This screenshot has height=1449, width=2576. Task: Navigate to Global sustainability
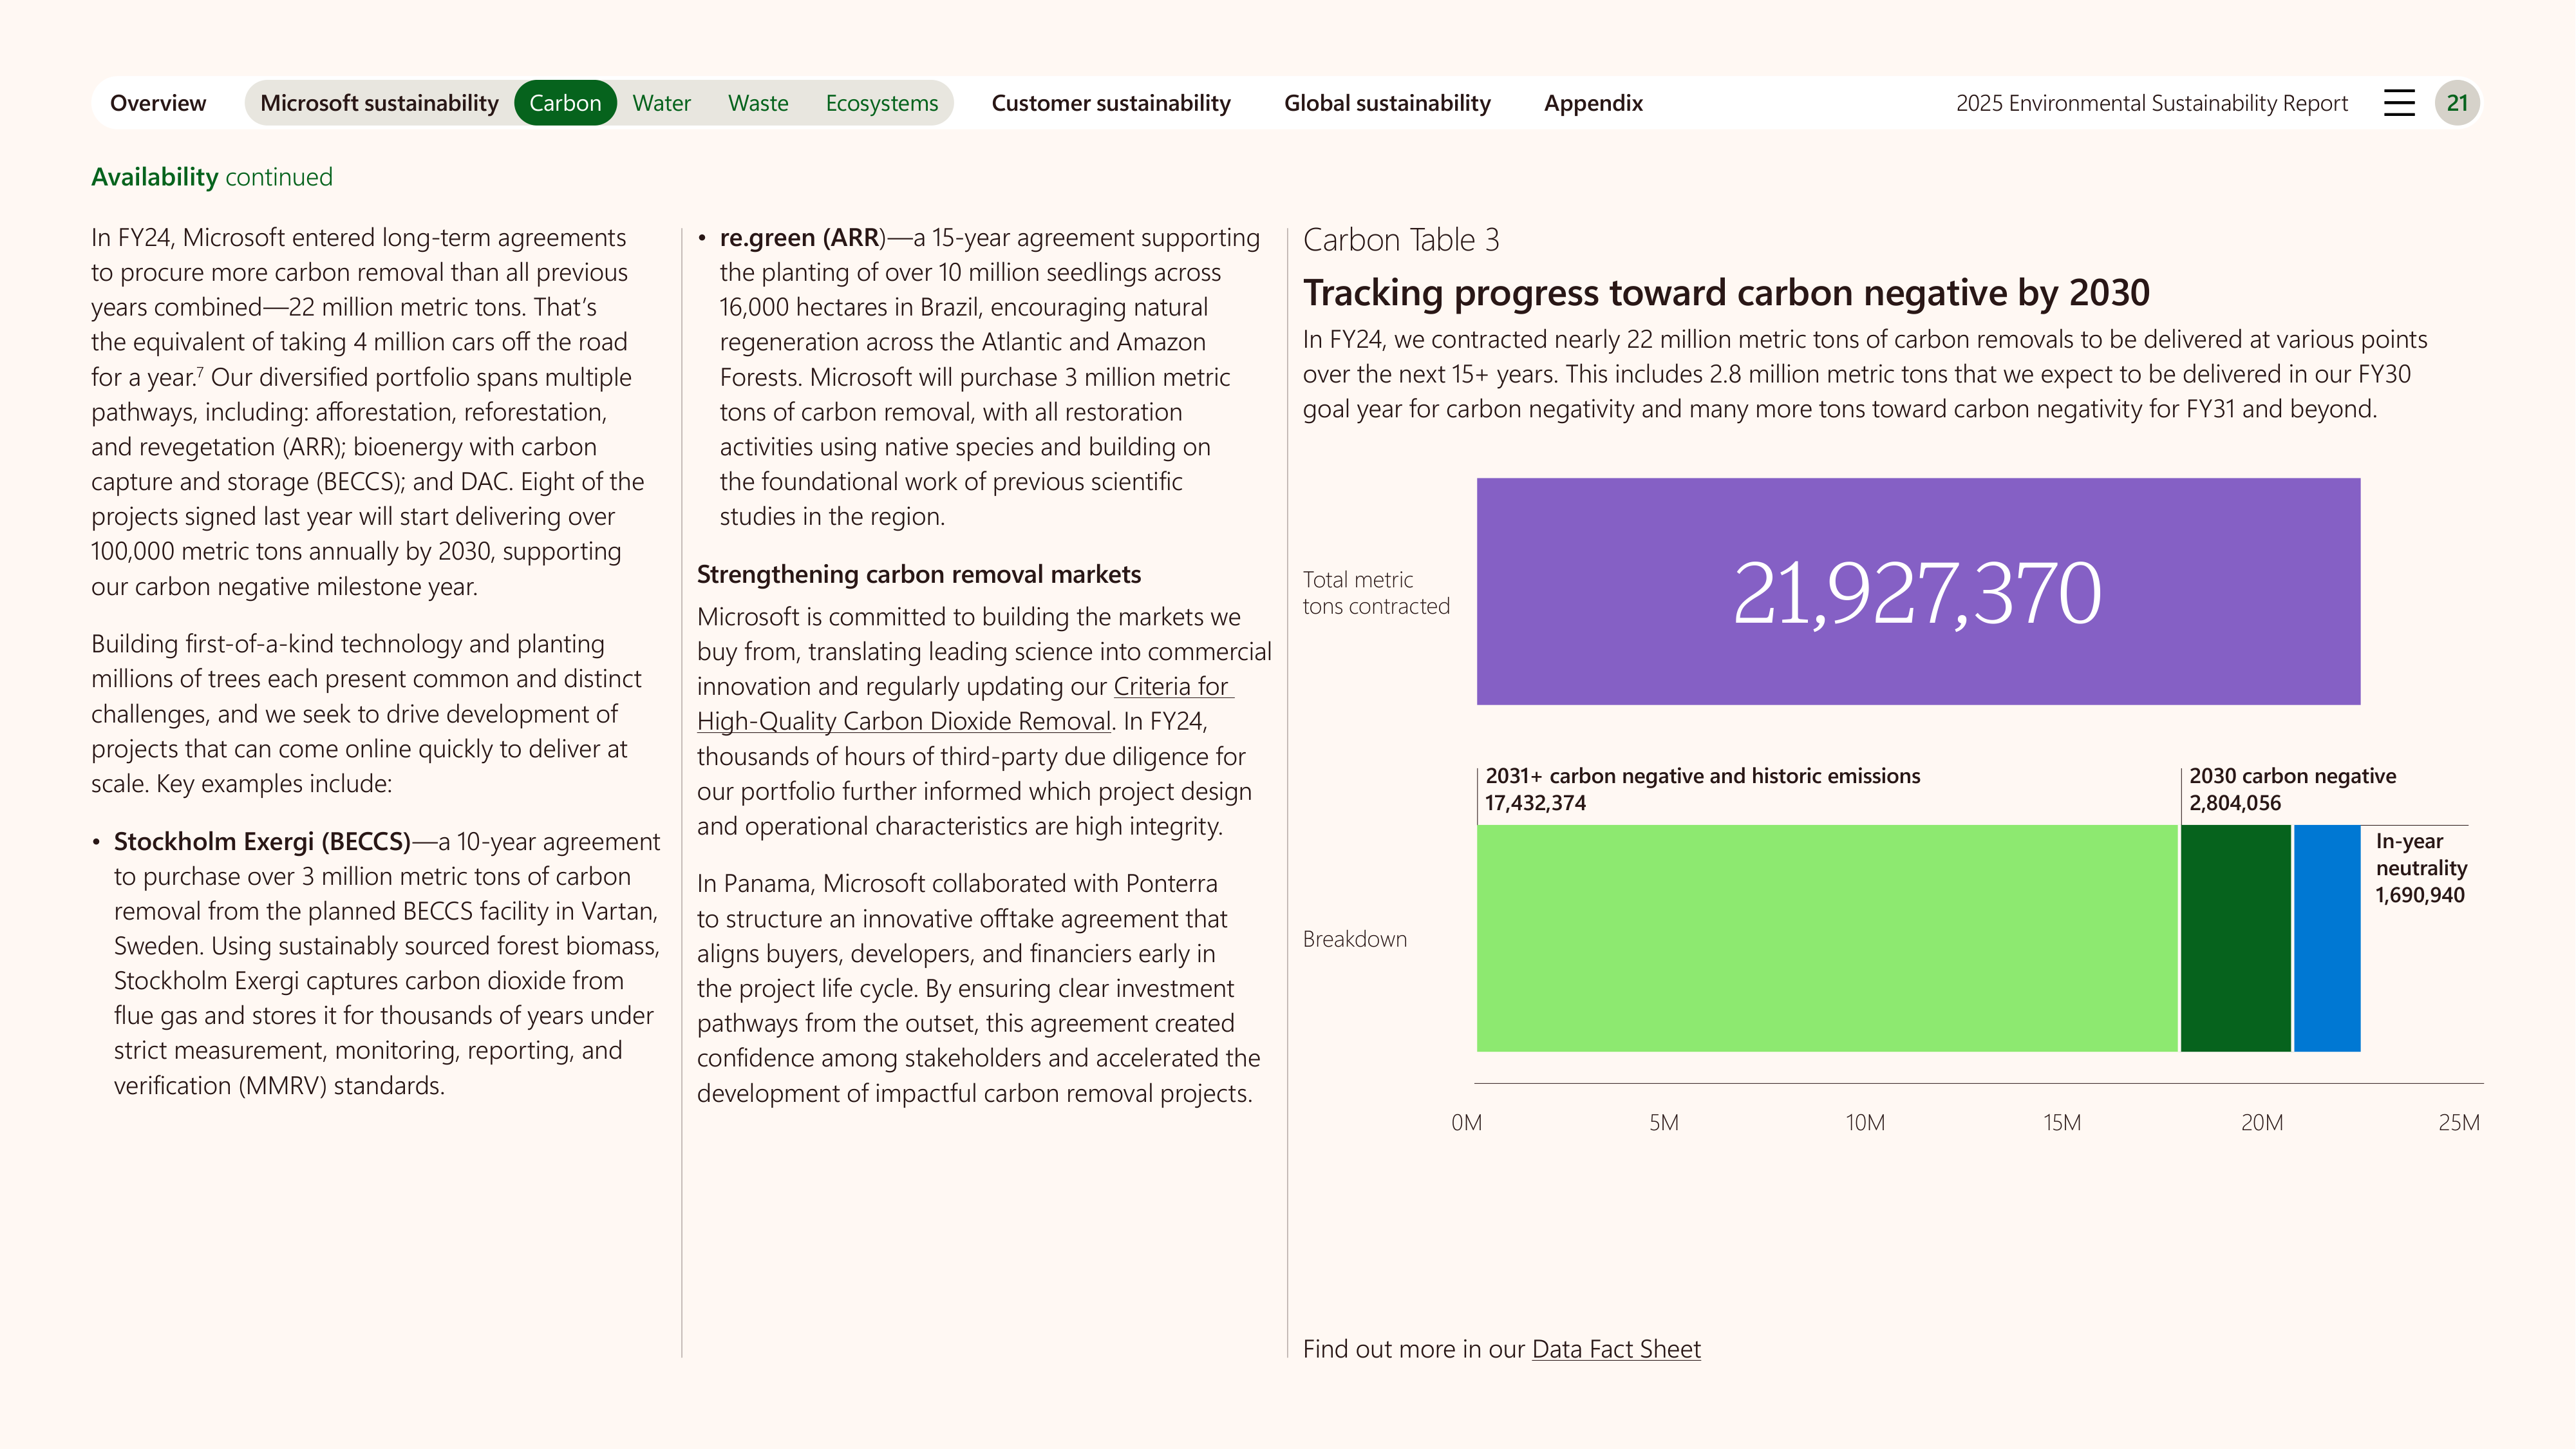pyautogui.click(x=1387, y=103)
